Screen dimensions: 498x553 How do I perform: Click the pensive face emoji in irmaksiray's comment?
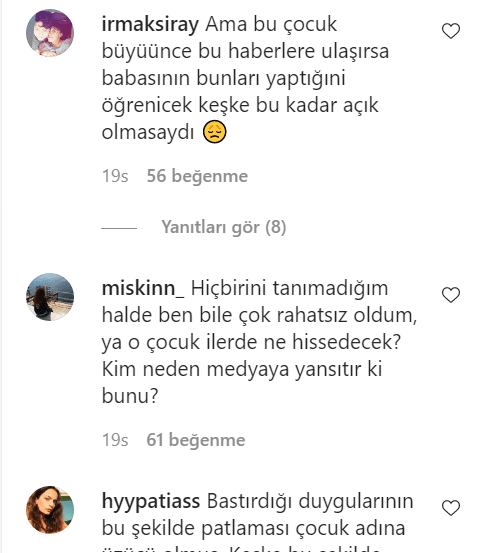[214, 132]
